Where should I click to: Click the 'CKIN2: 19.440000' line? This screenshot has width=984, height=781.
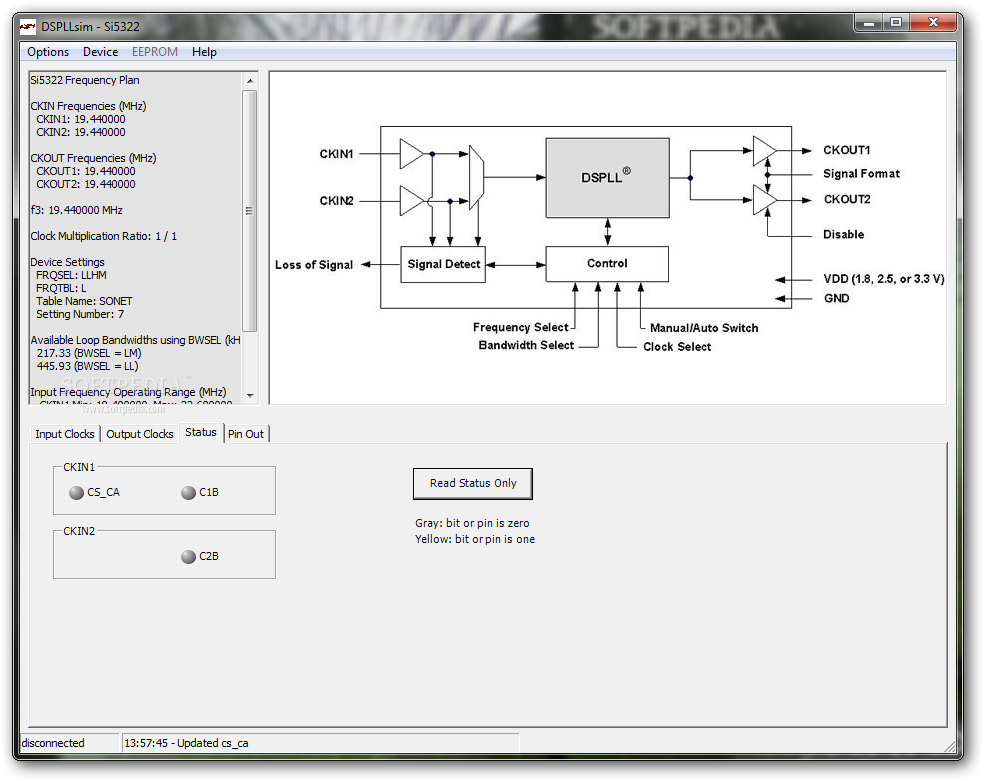(80, 132)
